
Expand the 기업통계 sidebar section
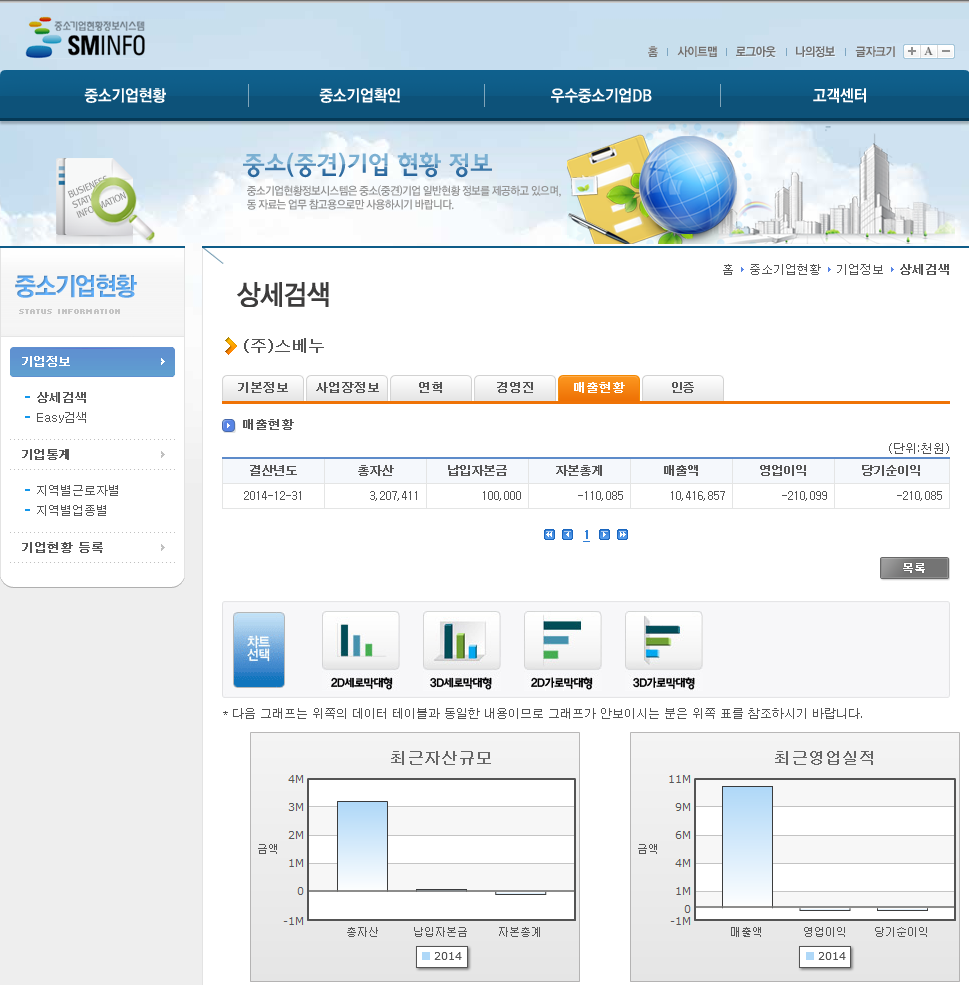point(92,455)
